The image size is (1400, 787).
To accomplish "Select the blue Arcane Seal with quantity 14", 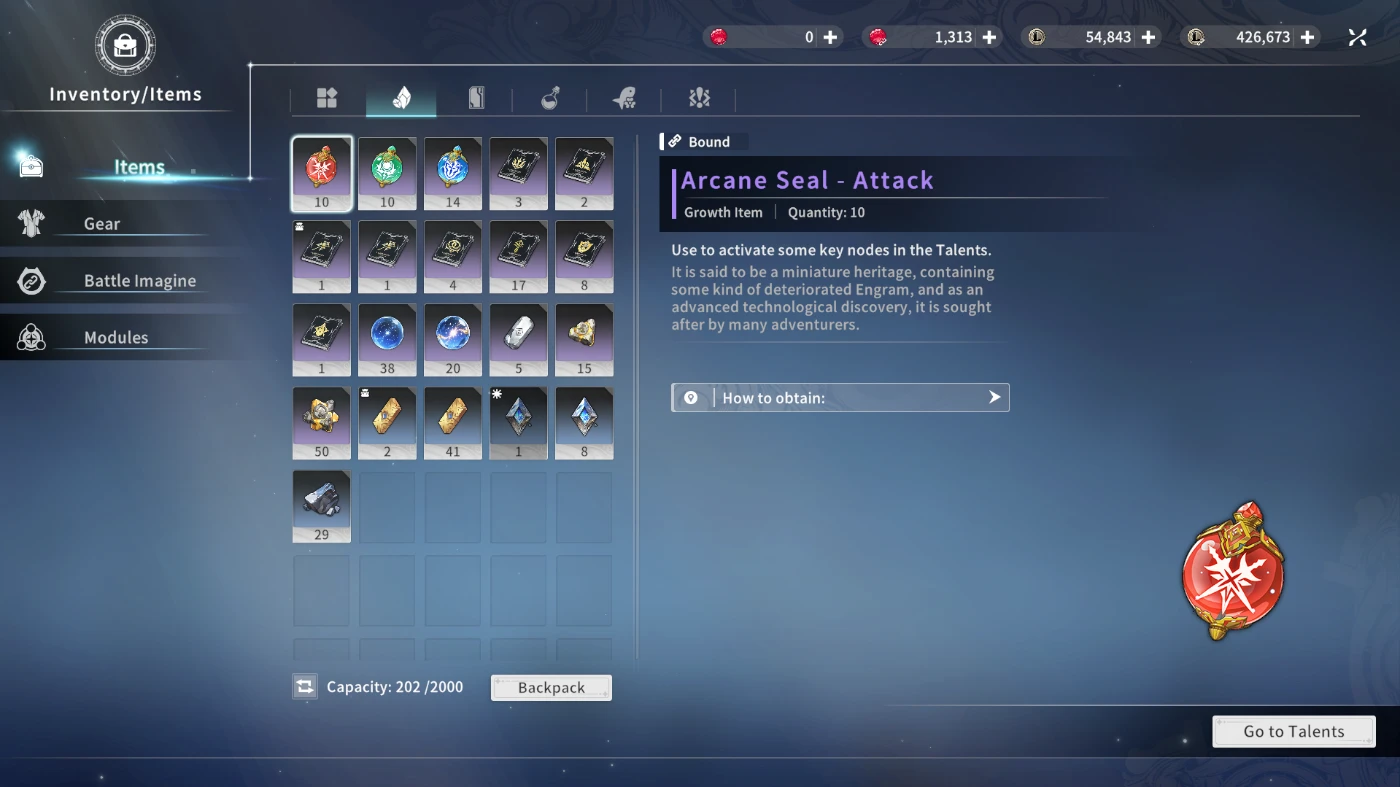I will 453,173.
